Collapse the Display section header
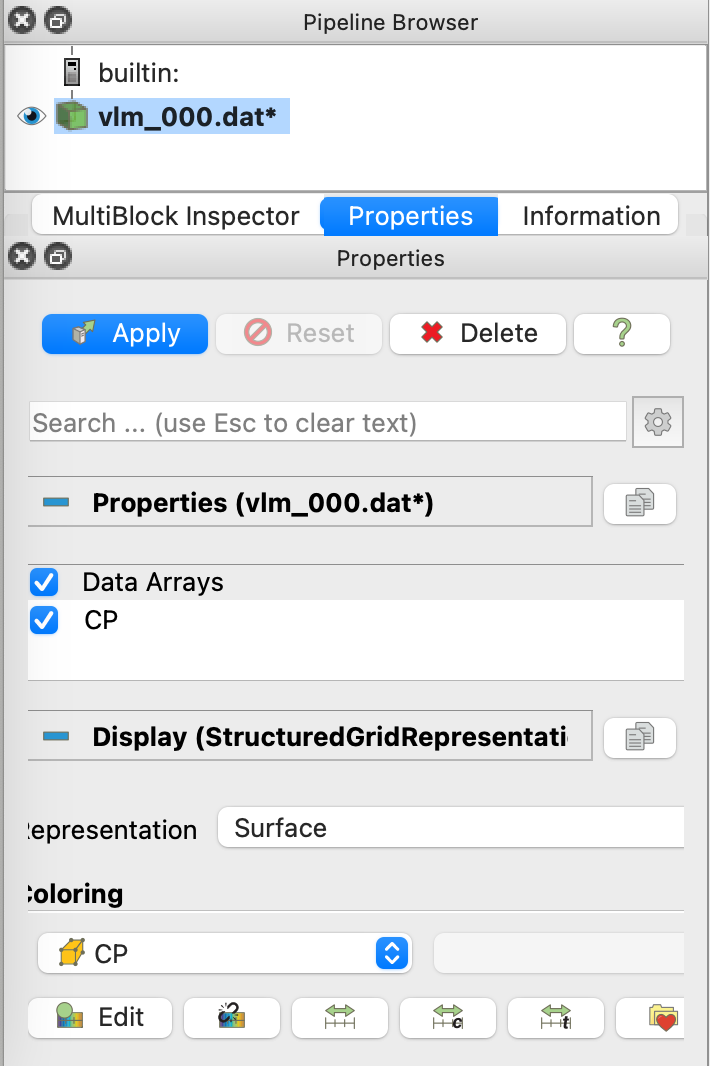 [56, 736]
